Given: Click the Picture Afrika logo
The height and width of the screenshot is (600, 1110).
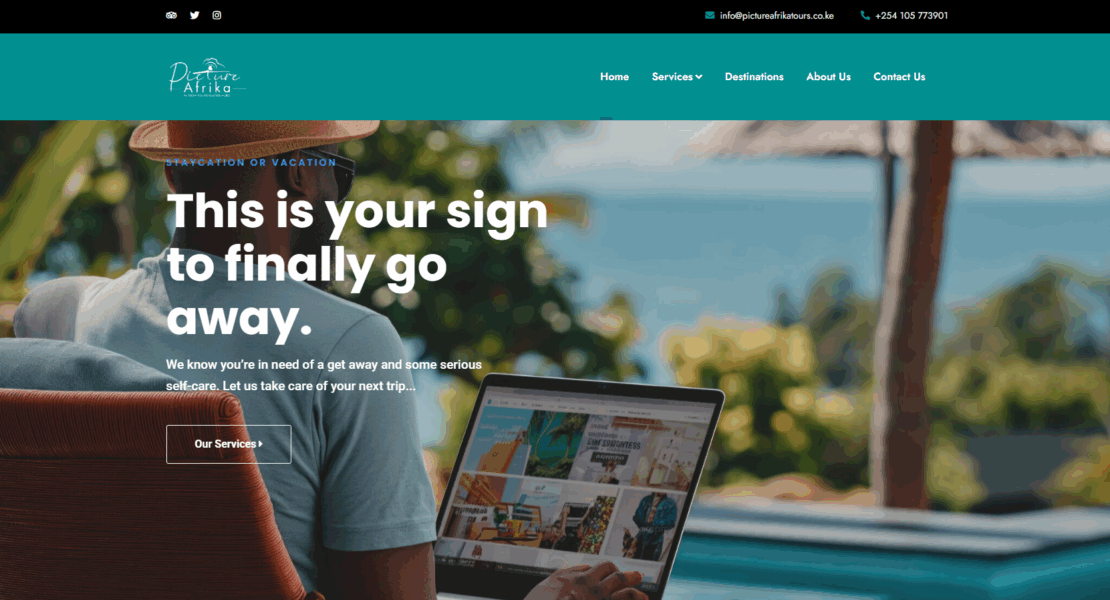Looking at the screenshot, I should point(207,77).
